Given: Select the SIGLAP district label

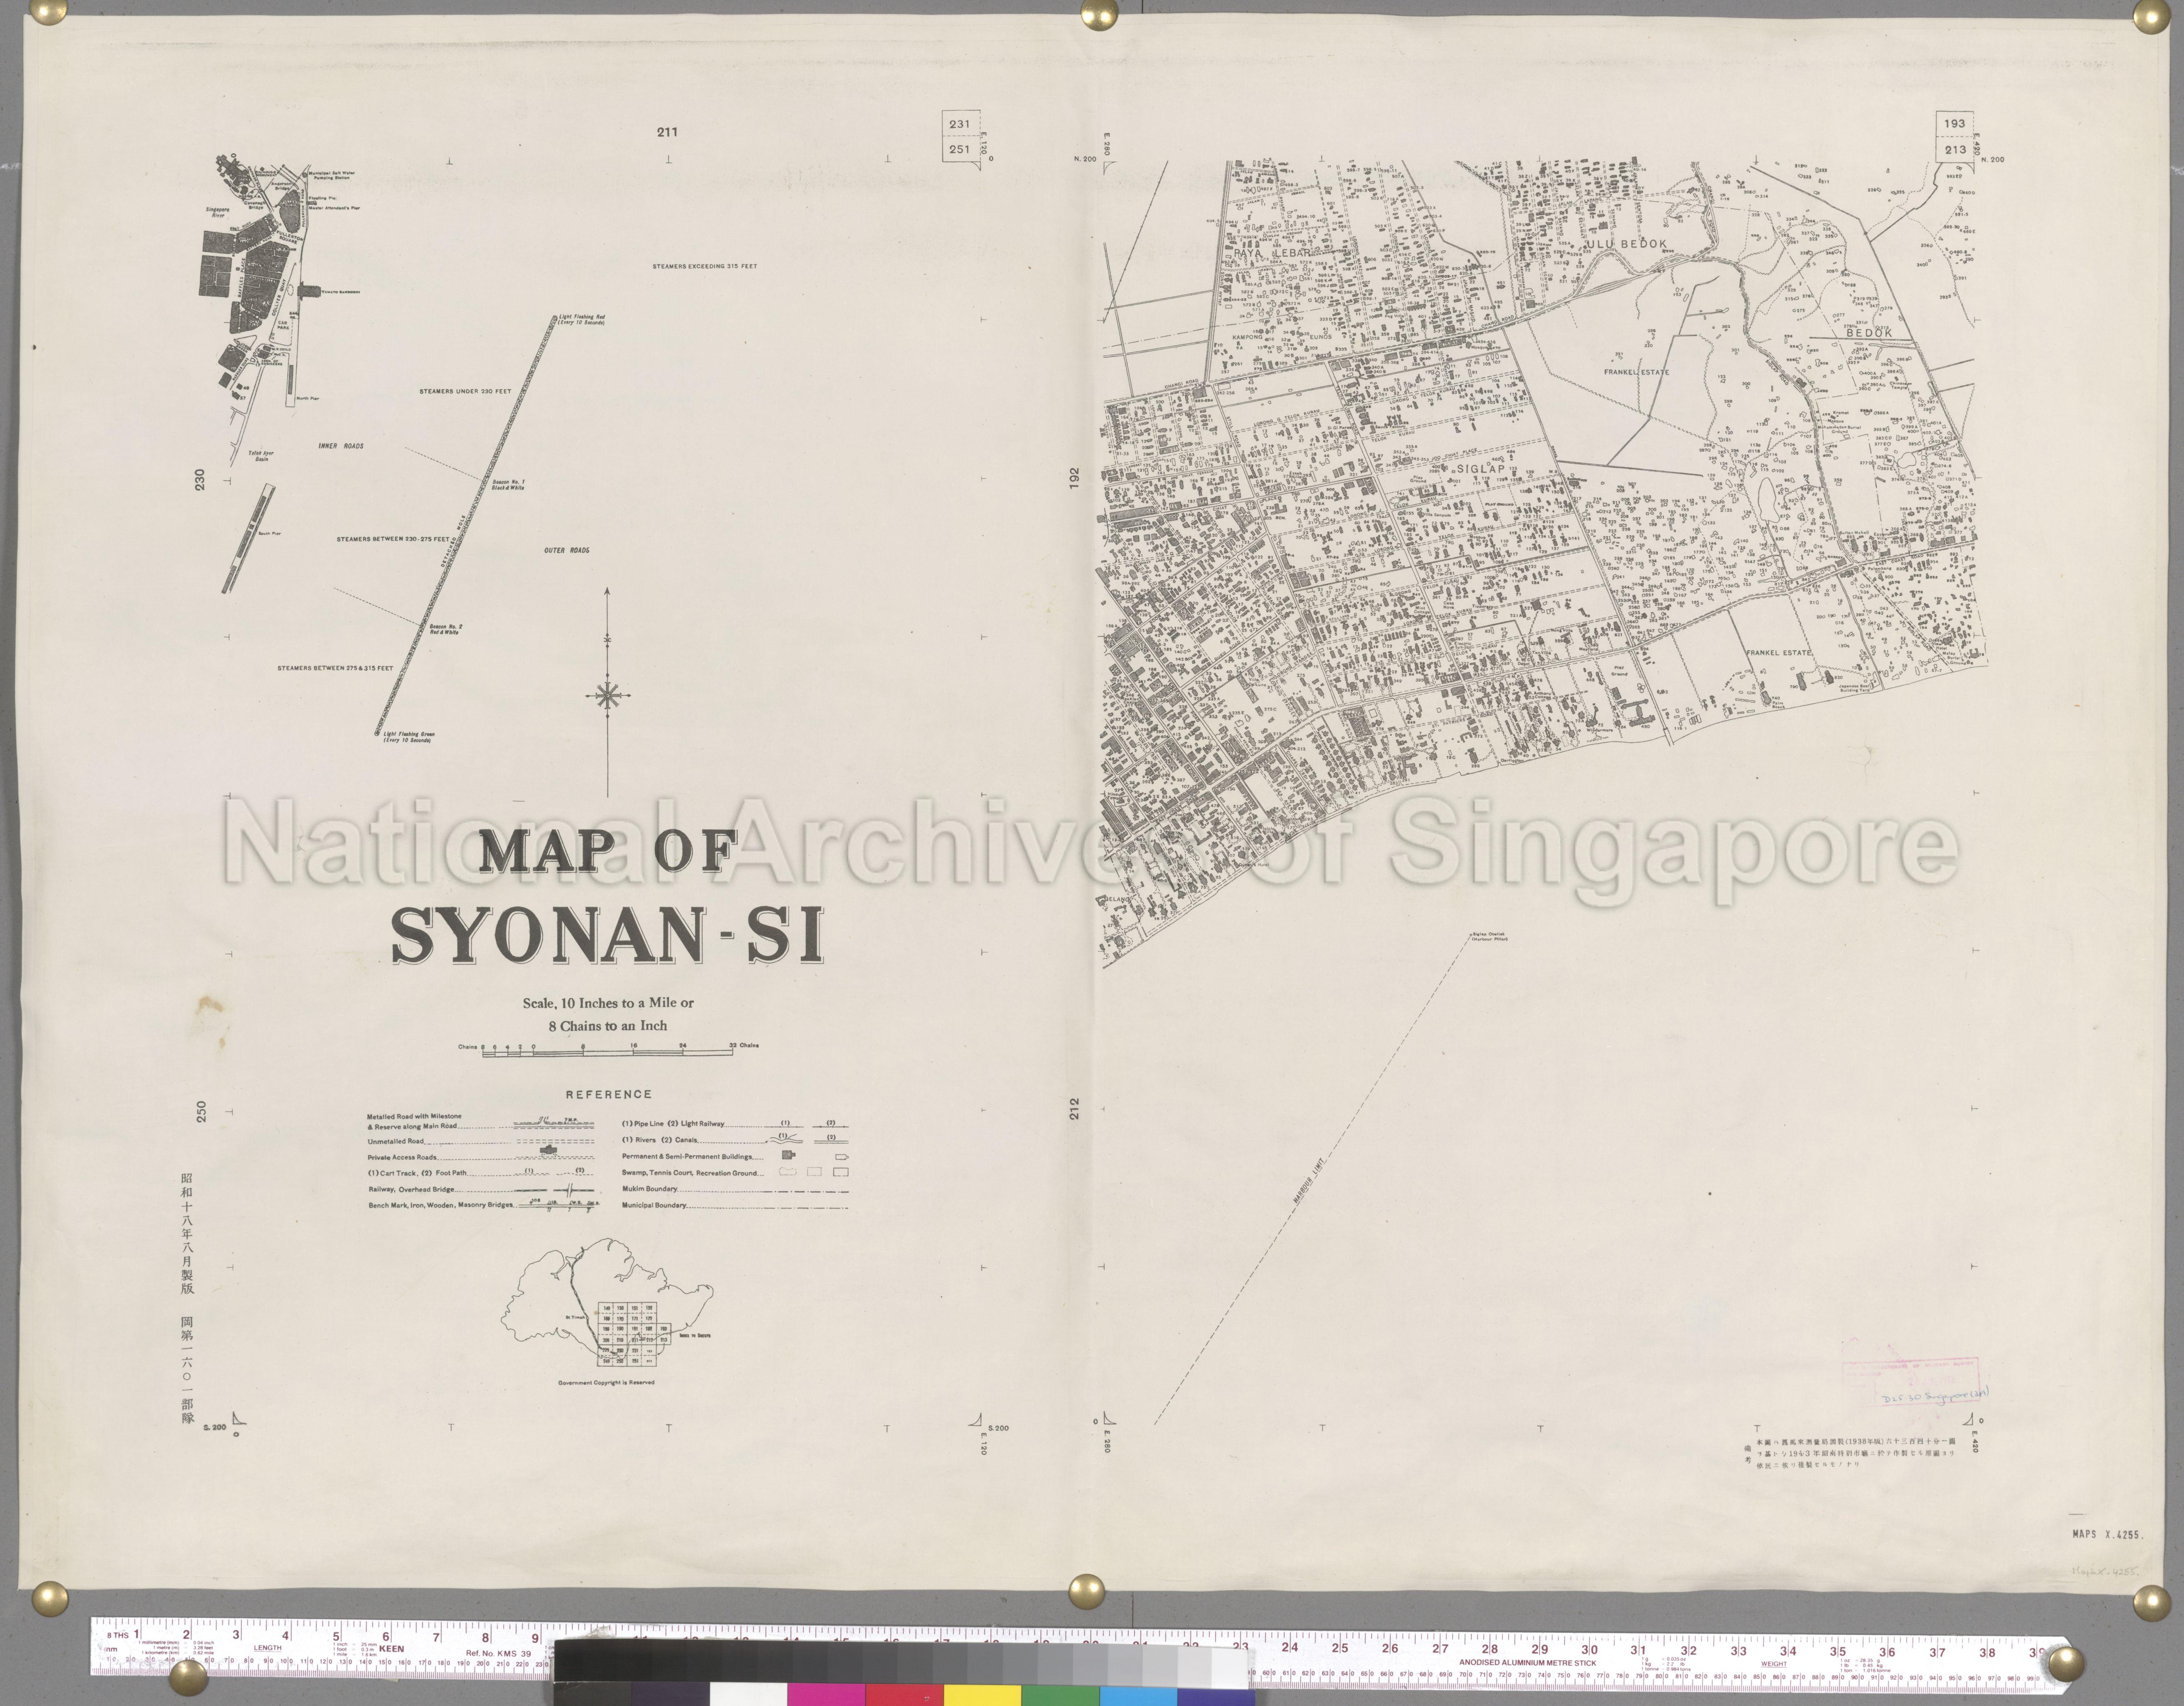Looking at the screenshot, I should point(1480,469).
